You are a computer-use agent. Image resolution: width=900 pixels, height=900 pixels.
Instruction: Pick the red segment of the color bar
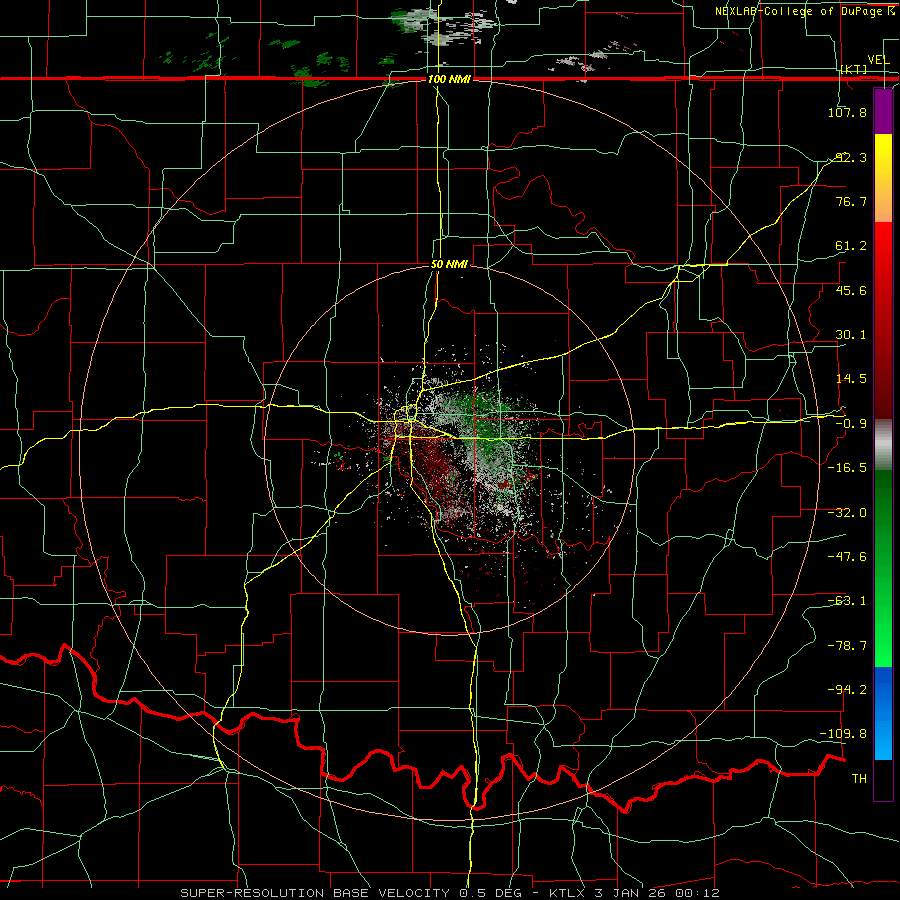[883, 320]
